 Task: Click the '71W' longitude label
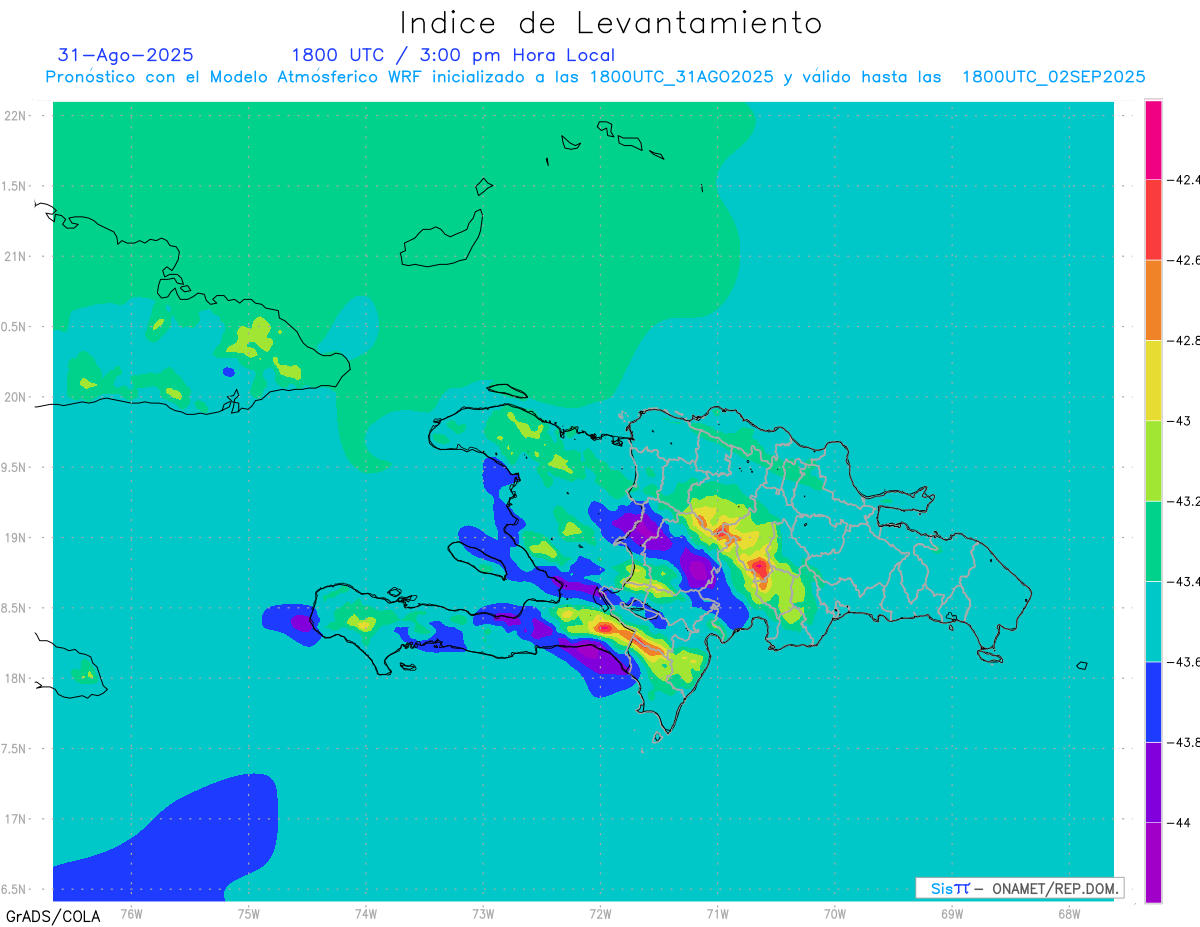pyautogui.click(x=717, y=913)
